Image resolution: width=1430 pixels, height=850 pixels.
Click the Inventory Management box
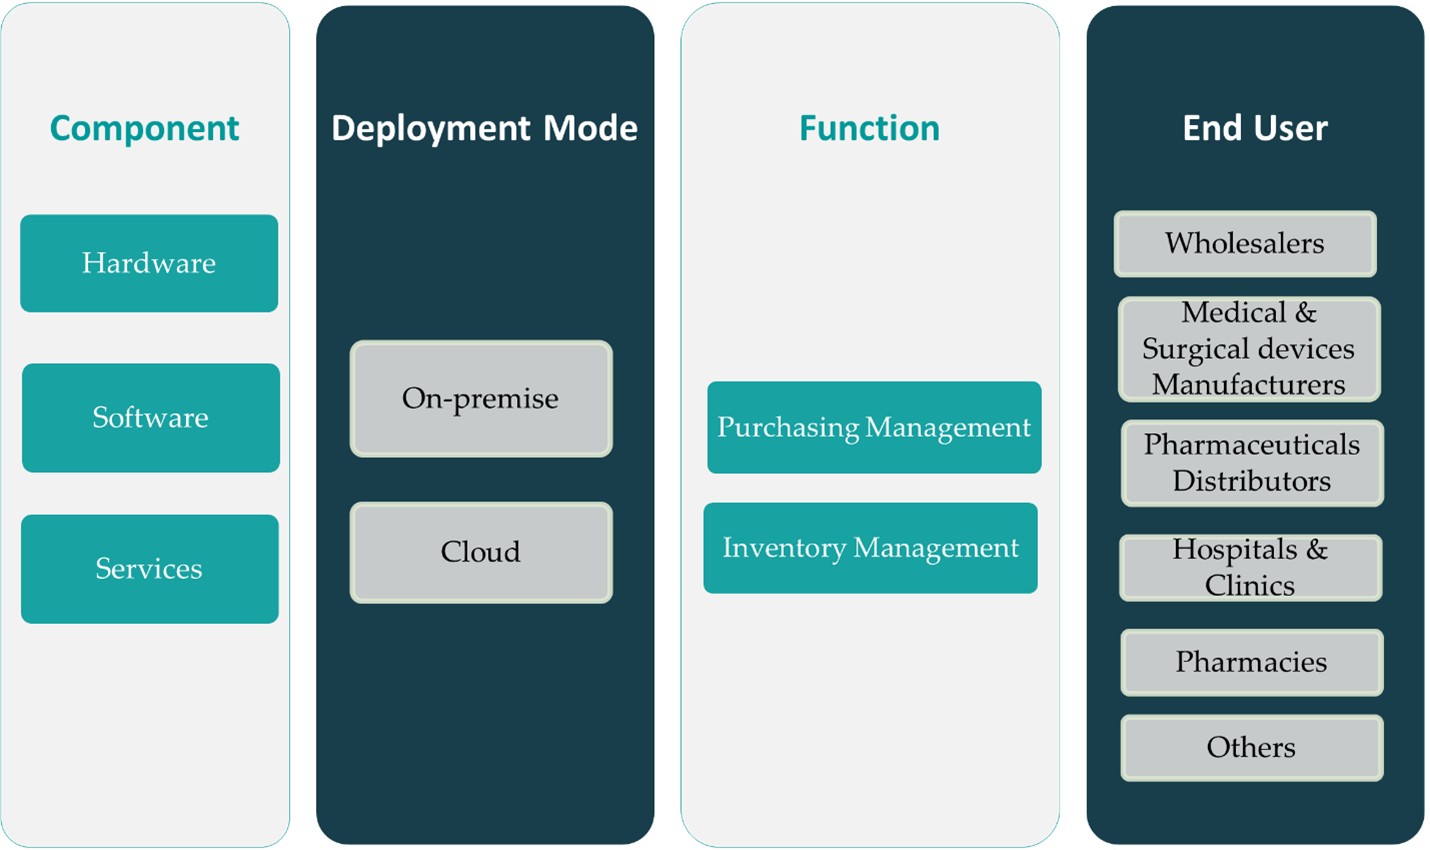pyautogui.click(x=870, y=548)
